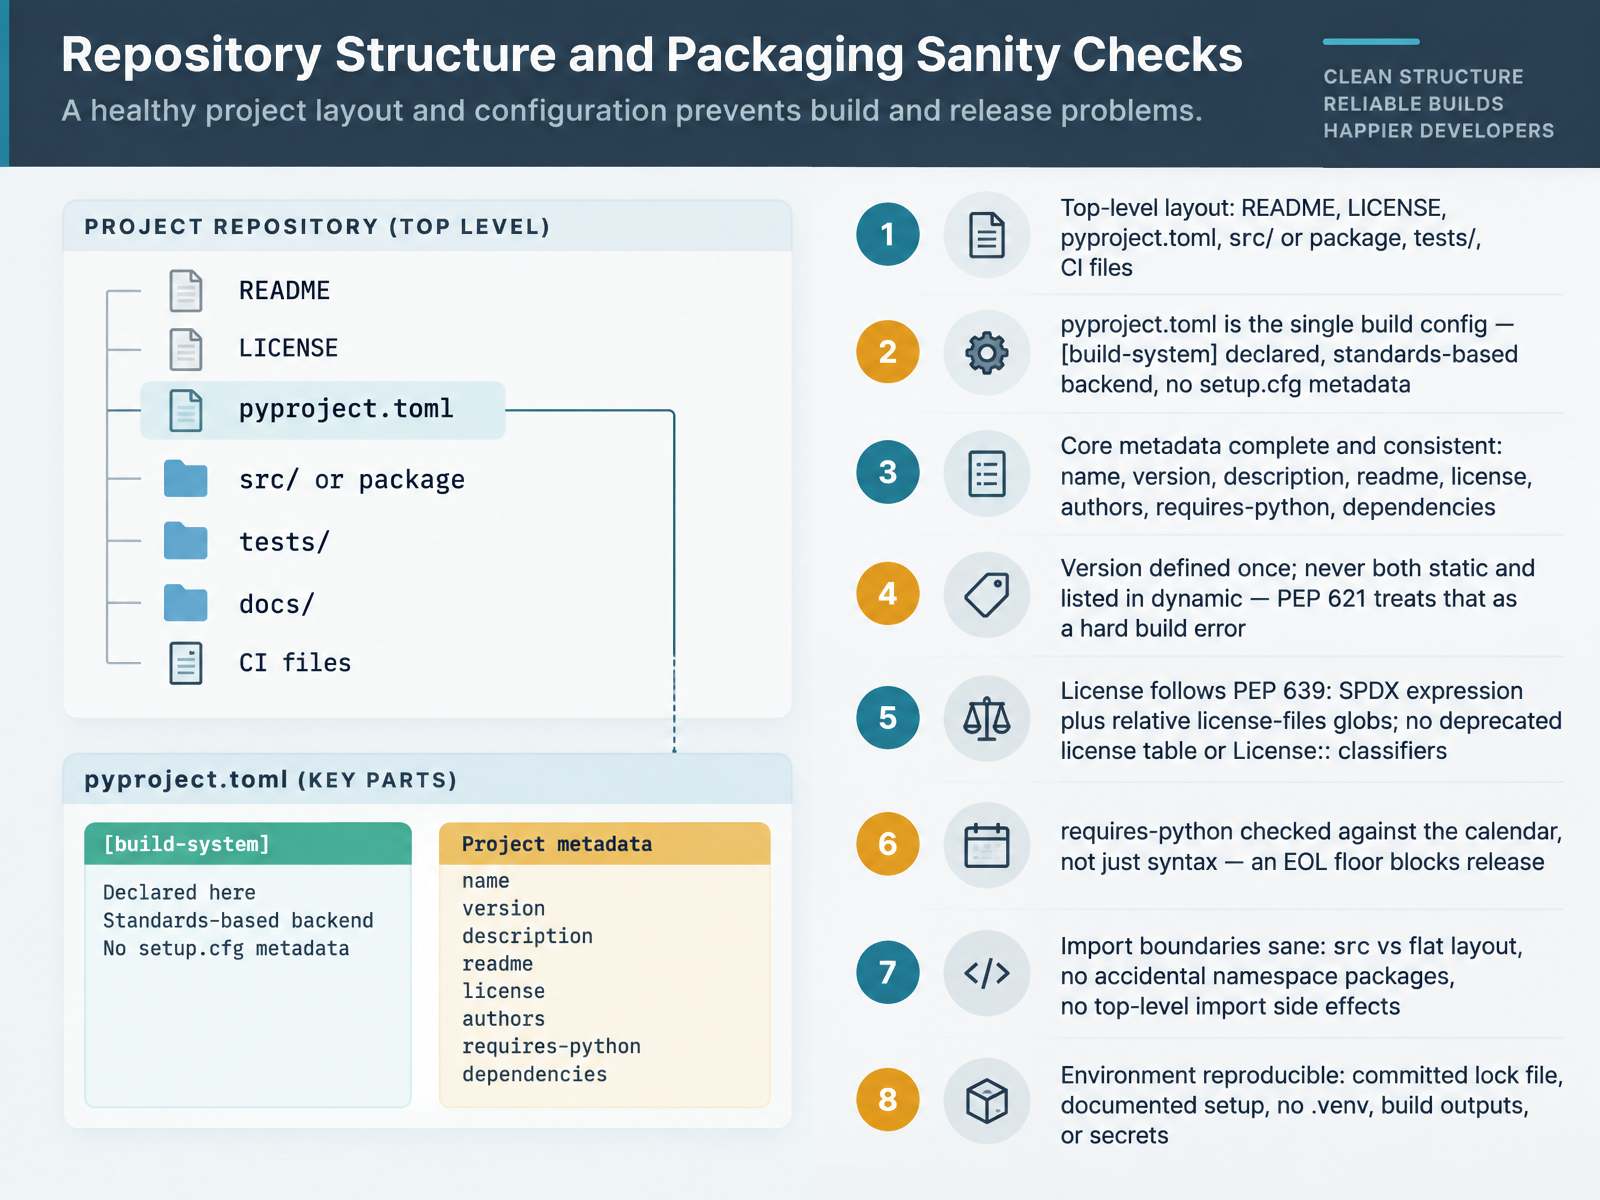Click the calendar icon for requires-python
This screenshot has width=1600, height=1200.
(987, 845)
